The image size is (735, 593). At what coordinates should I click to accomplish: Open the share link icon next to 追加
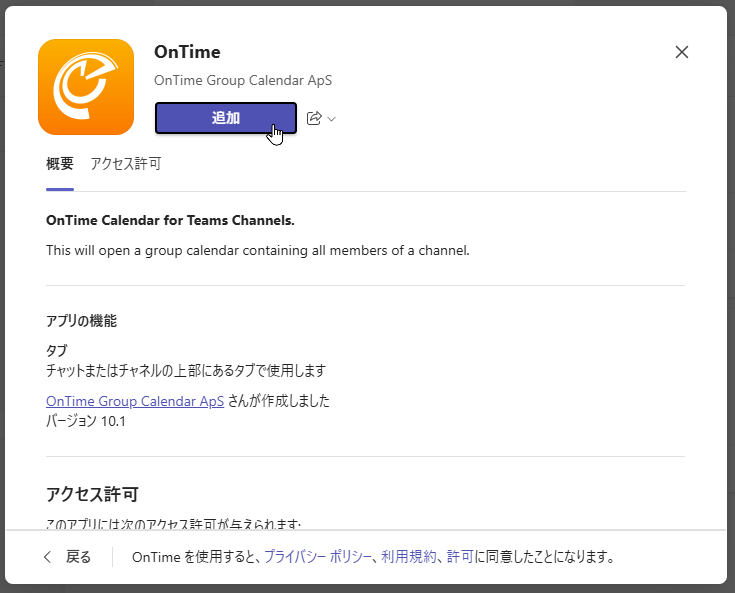click(x=314, y=118)
